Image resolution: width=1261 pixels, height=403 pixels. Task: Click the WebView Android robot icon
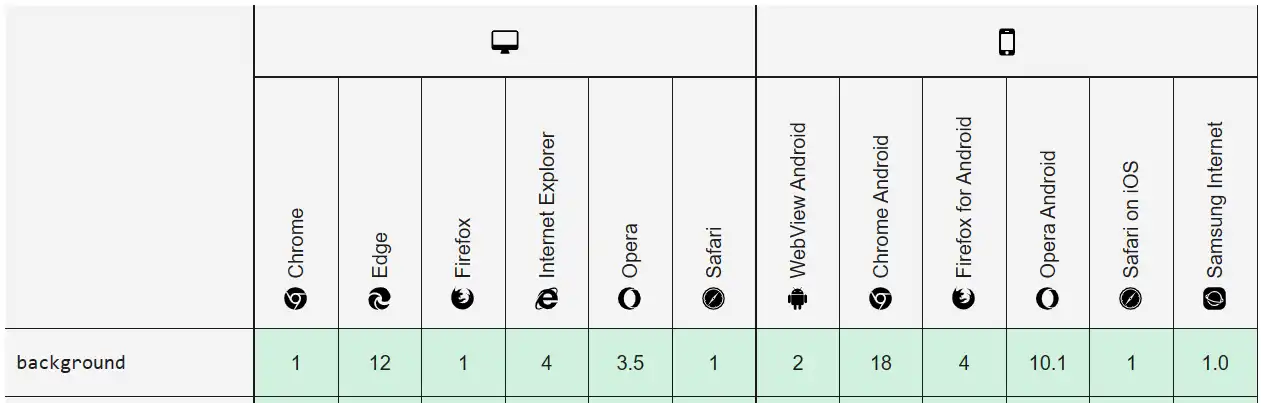pos(797,298)
